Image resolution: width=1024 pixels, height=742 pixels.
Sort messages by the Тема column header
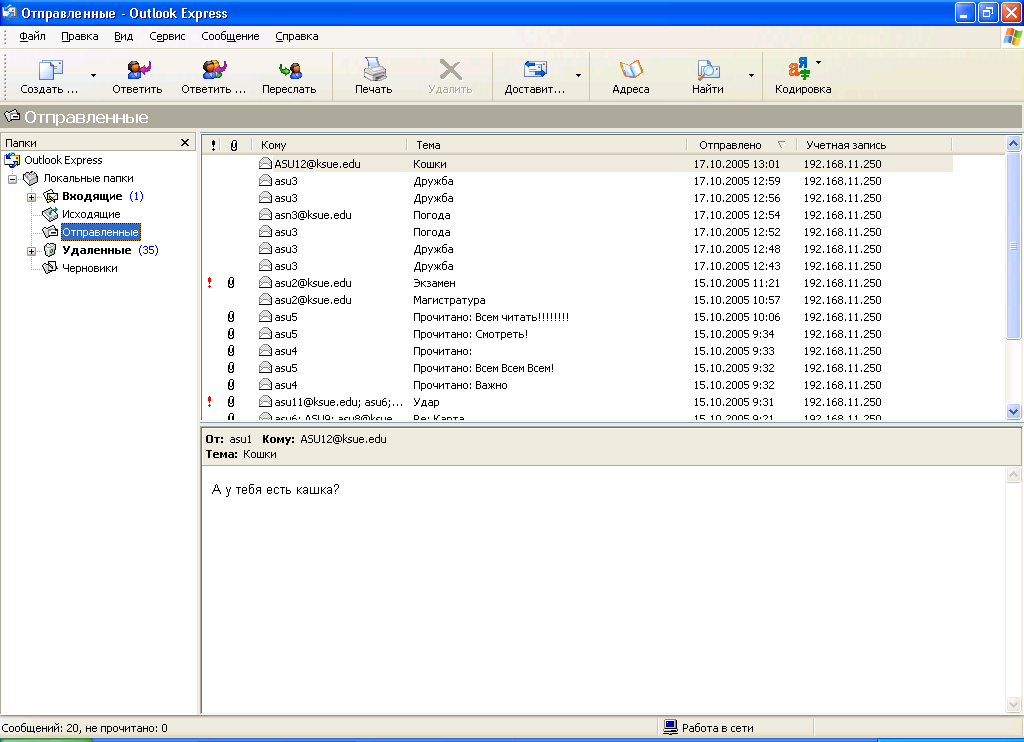pyautogui.click(x=547, y=145)
